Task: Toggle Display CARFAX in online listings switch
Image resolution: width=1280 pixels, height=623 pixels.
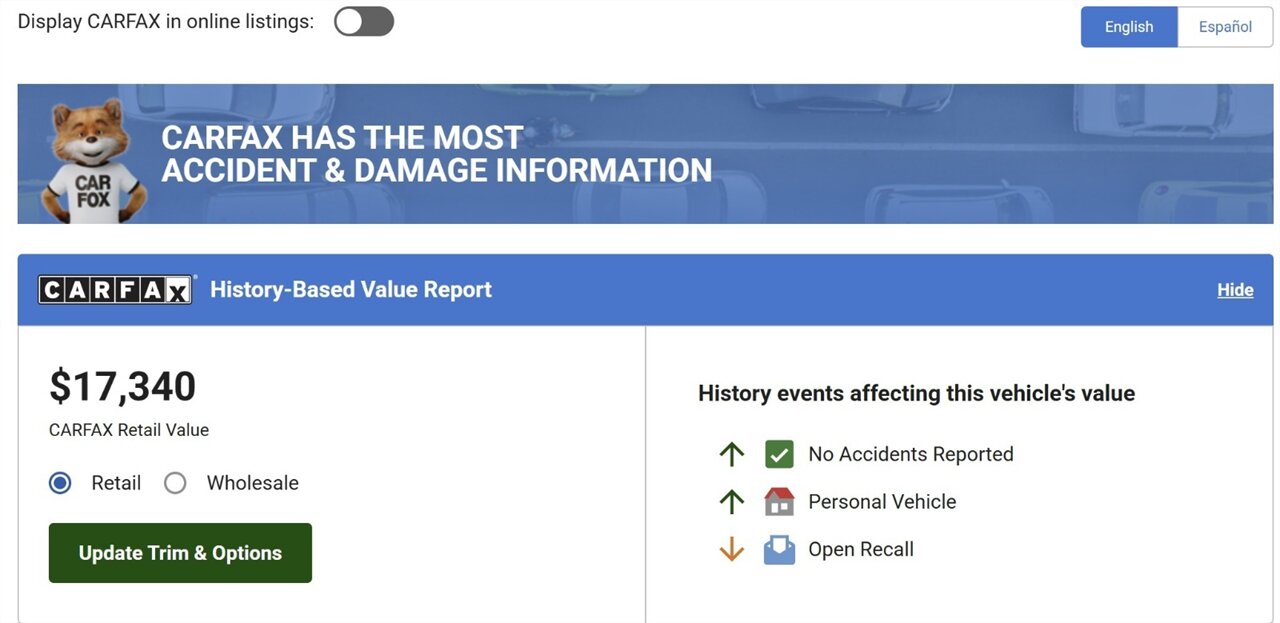Action: (x=363, y=22)
